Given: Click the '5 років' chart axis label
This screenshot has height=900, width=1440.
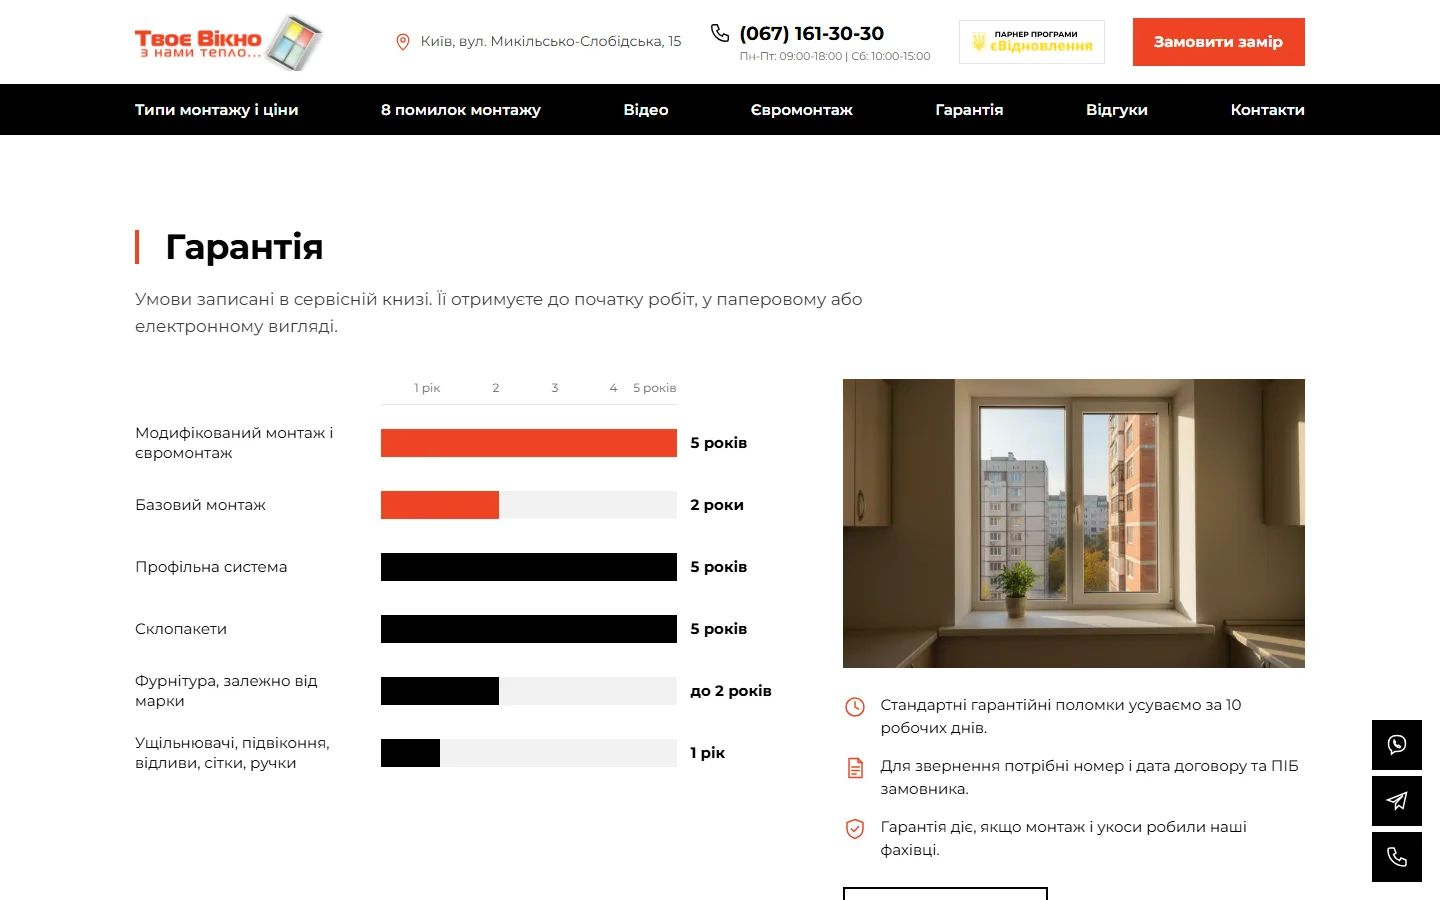Looking at the screenshot, I should [x=655, y=388].
